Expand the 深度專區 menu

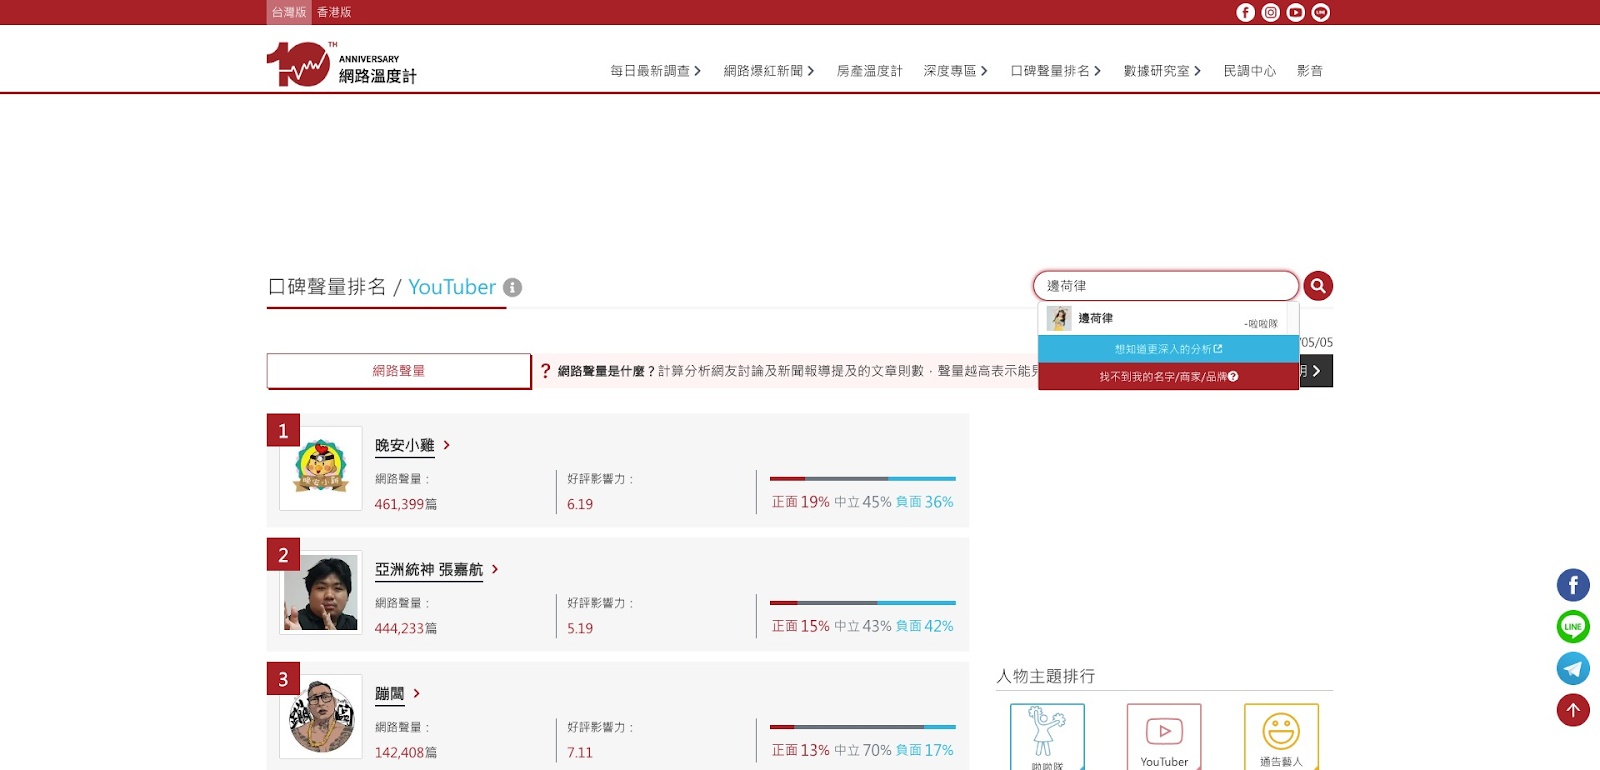tap(956, 71)
